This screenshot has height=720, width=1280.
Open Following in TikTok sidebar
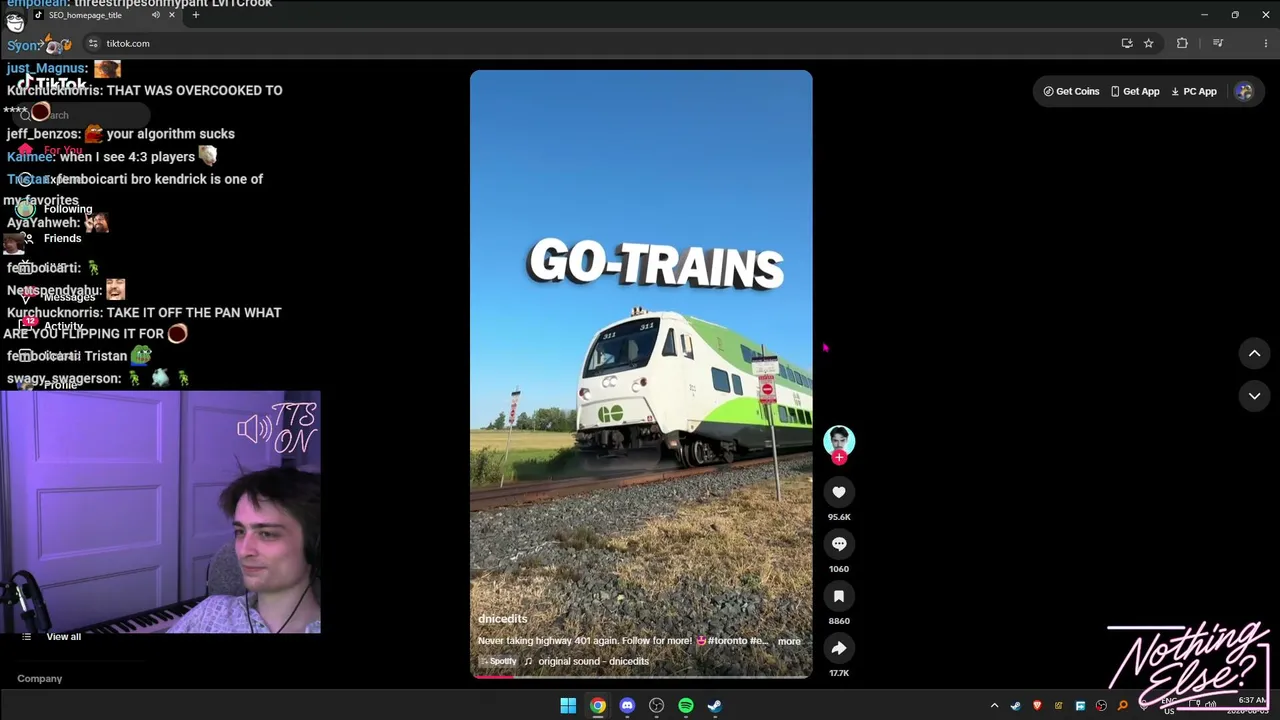(68, 209)
